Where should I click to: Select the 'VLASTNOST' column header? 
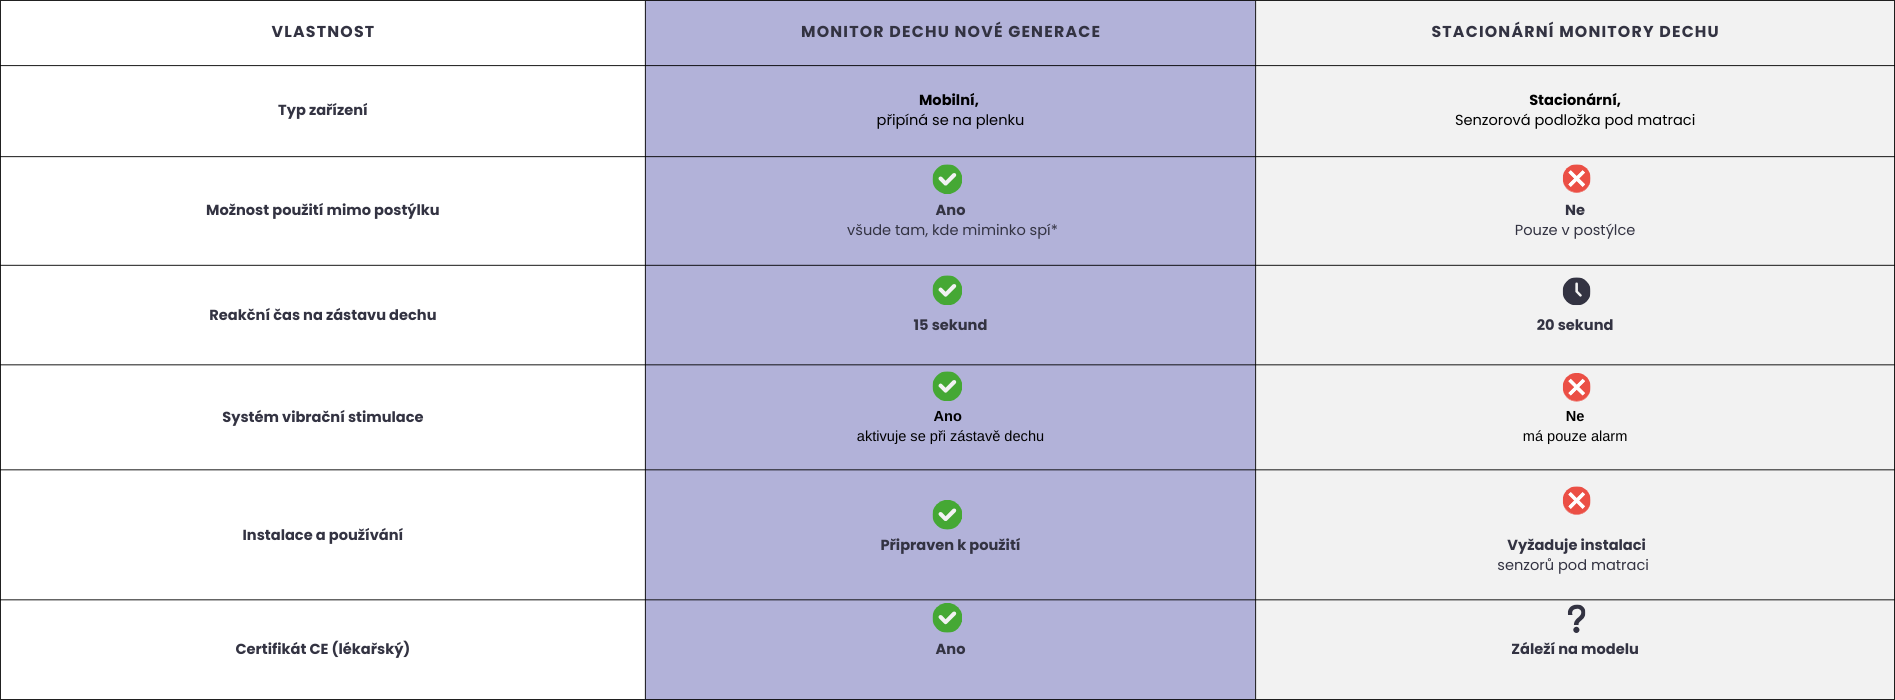coord(323,32)
